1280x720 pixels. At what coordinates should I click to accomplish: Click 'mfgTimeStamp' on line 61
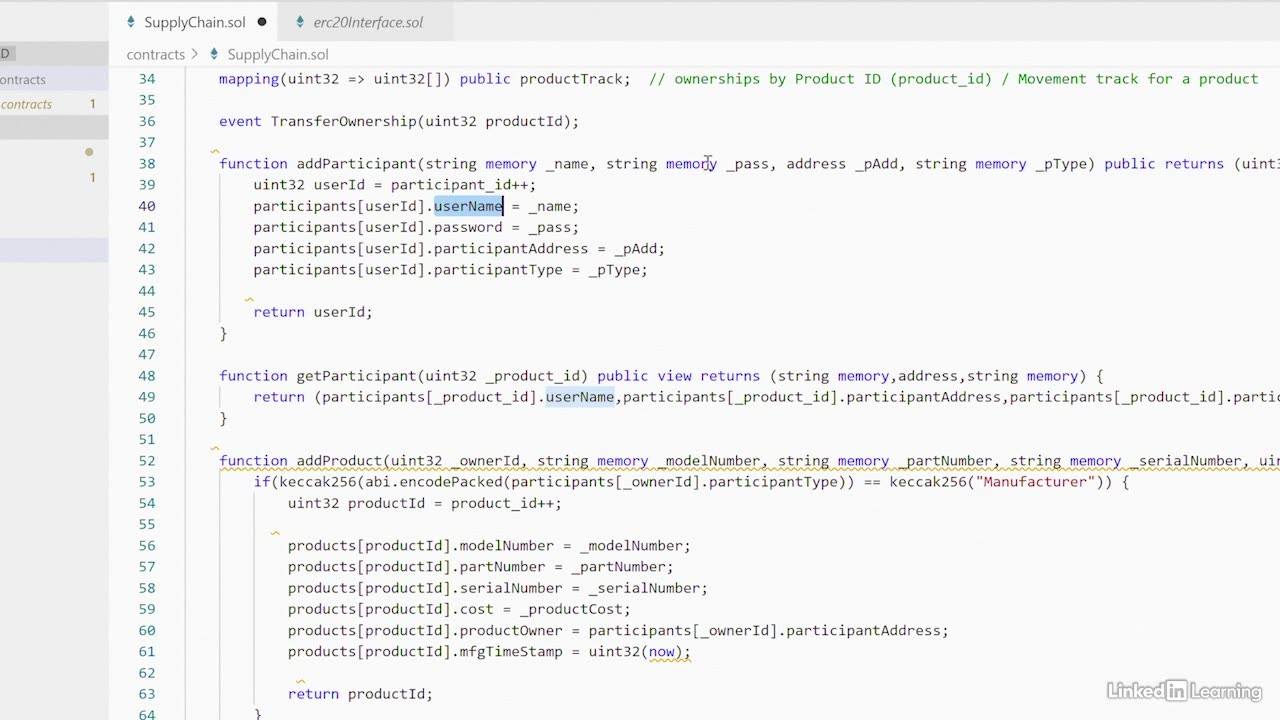click(x=511, y=652)
